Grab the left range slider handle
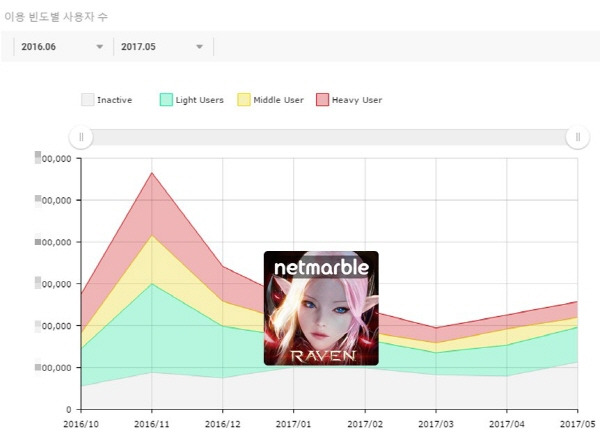 [x=81, y=137]
